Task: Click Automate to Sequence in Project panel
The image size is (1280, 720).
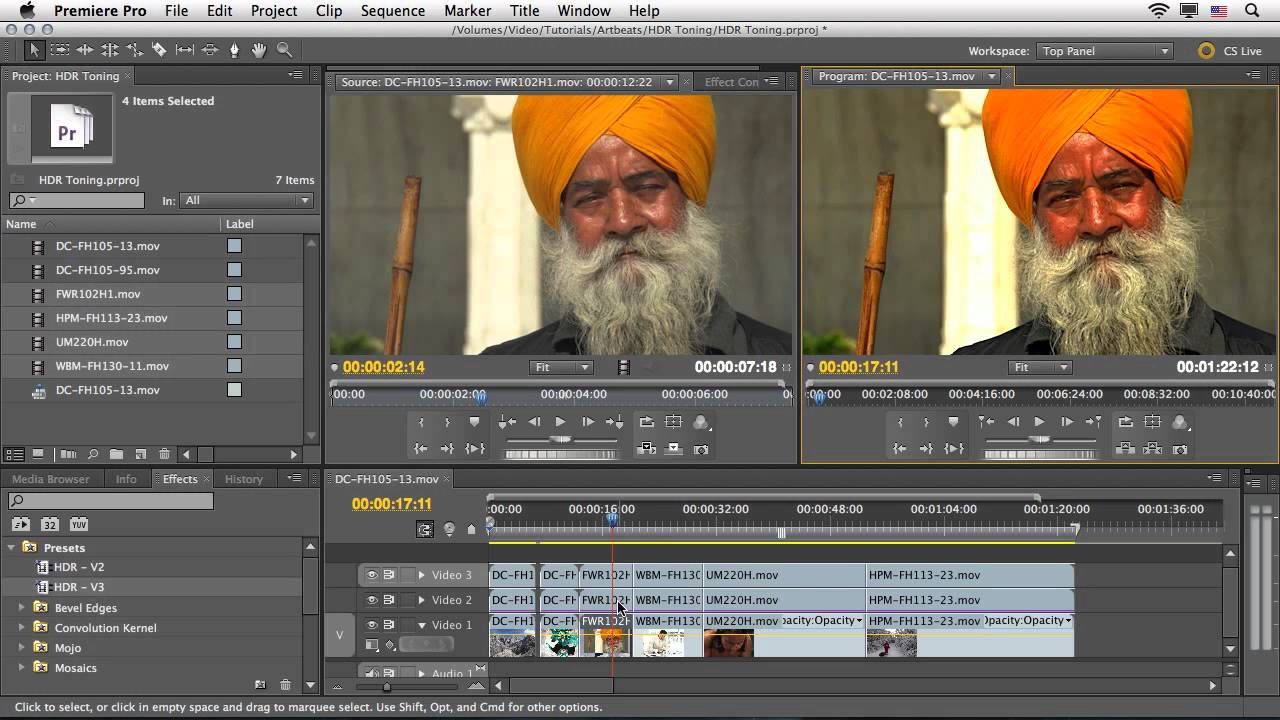Action: pos(69,454)
